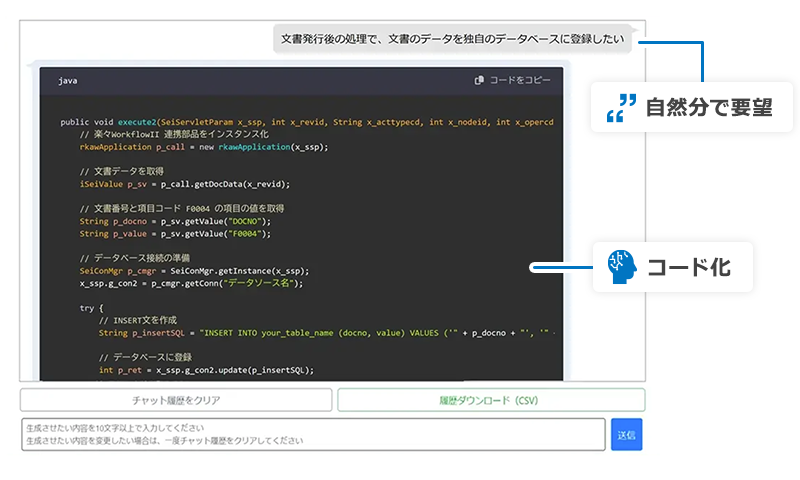Viewport: 800px width, 480px height.
Task: Click the 自然分で要望 callout label
Action: [709, 108]
